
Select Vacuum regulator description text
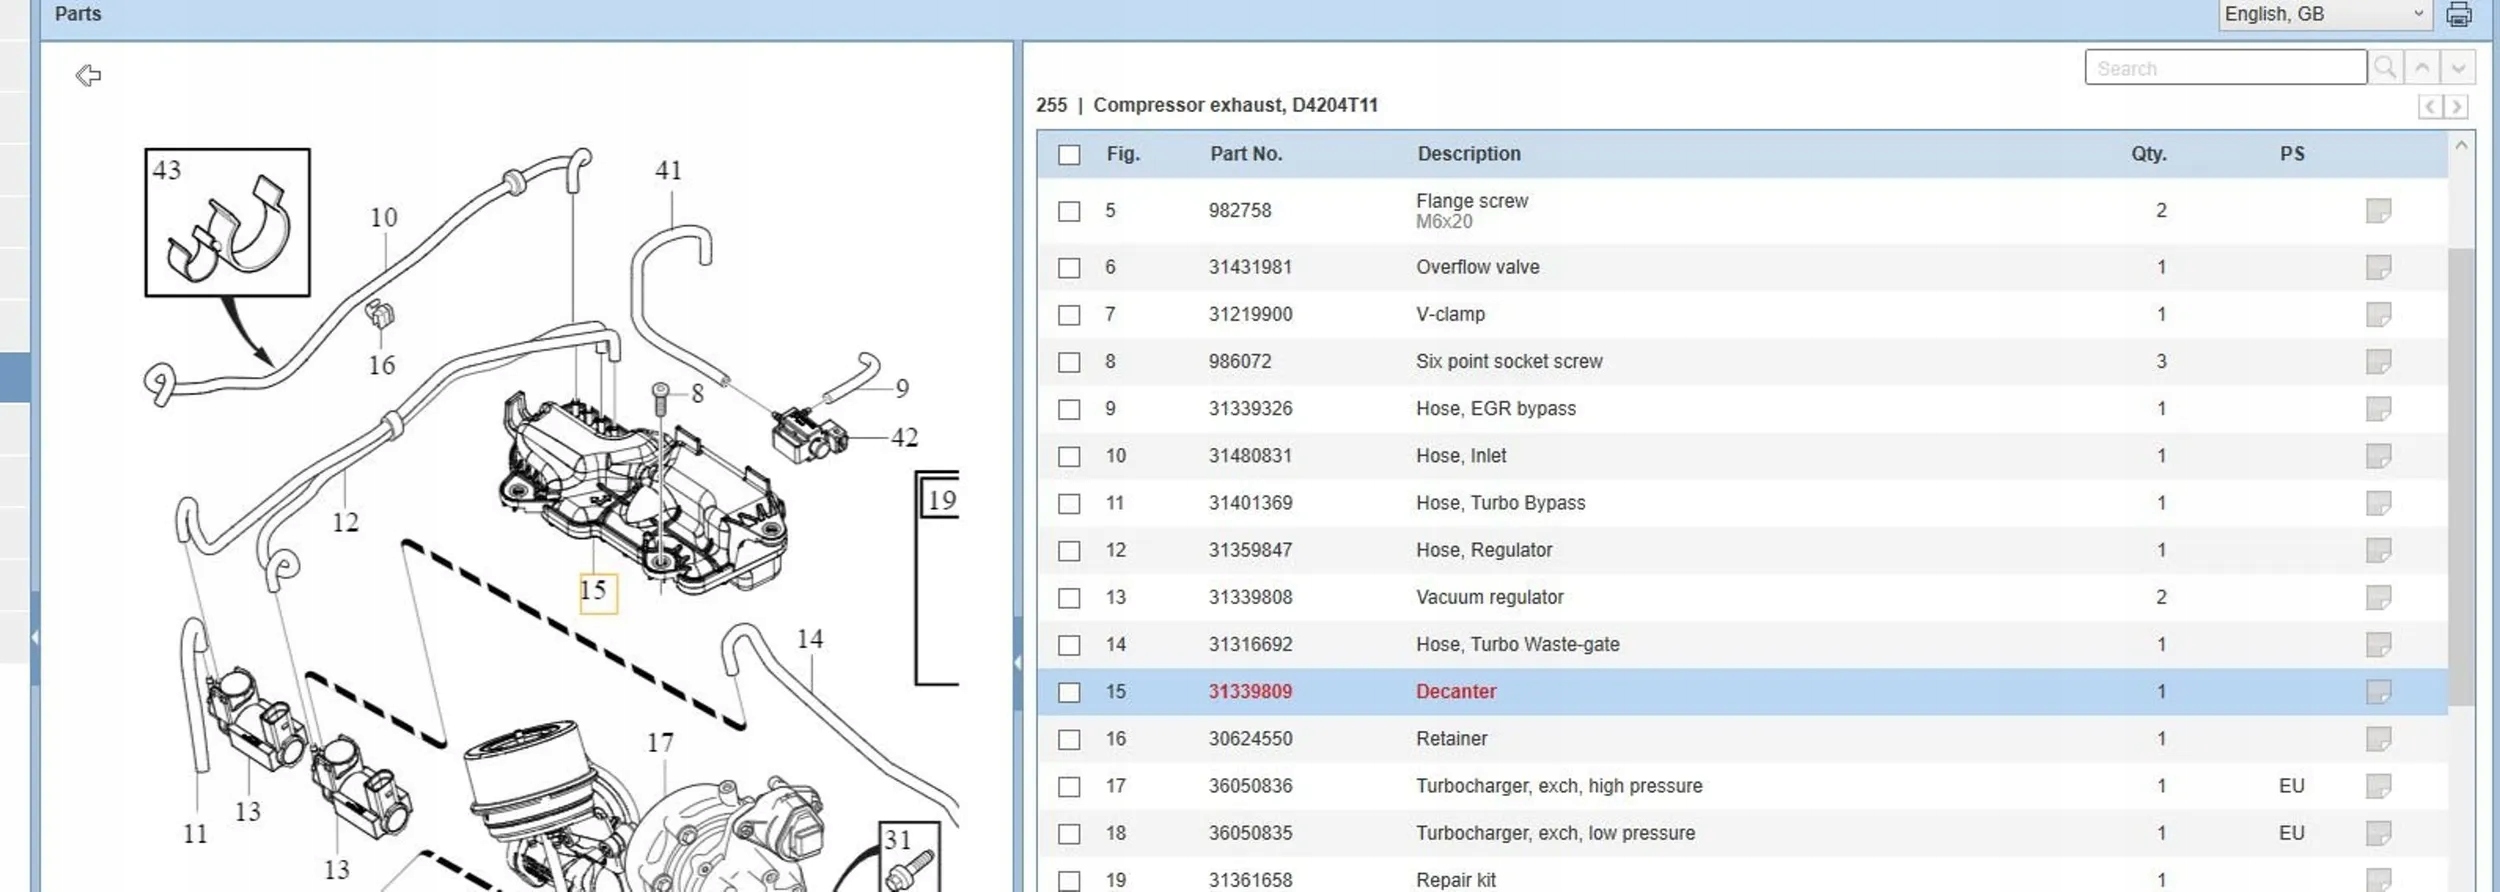tap(1489, 597)
